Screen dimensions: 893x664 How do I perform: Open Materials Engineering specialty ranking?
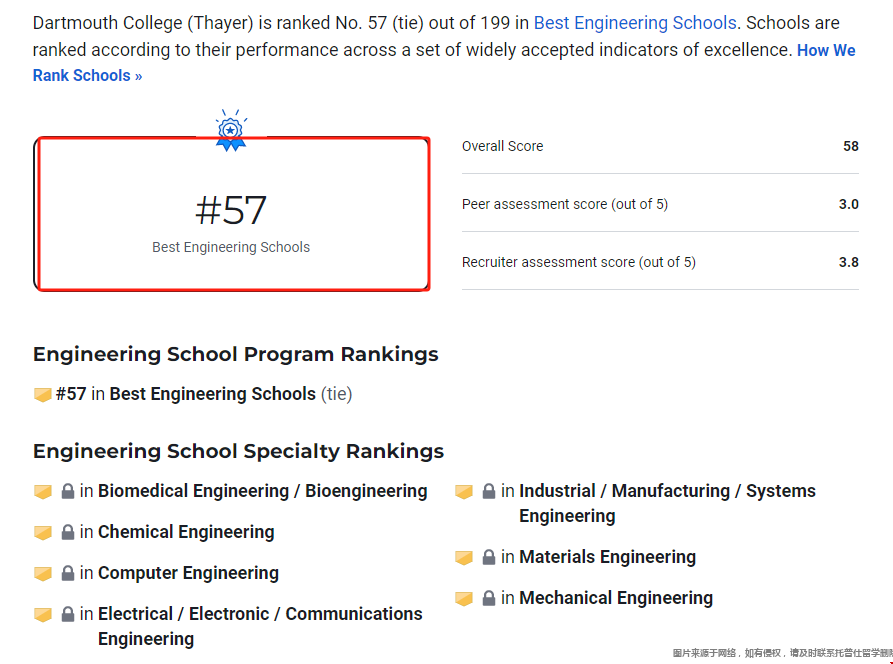coord(608,556)
